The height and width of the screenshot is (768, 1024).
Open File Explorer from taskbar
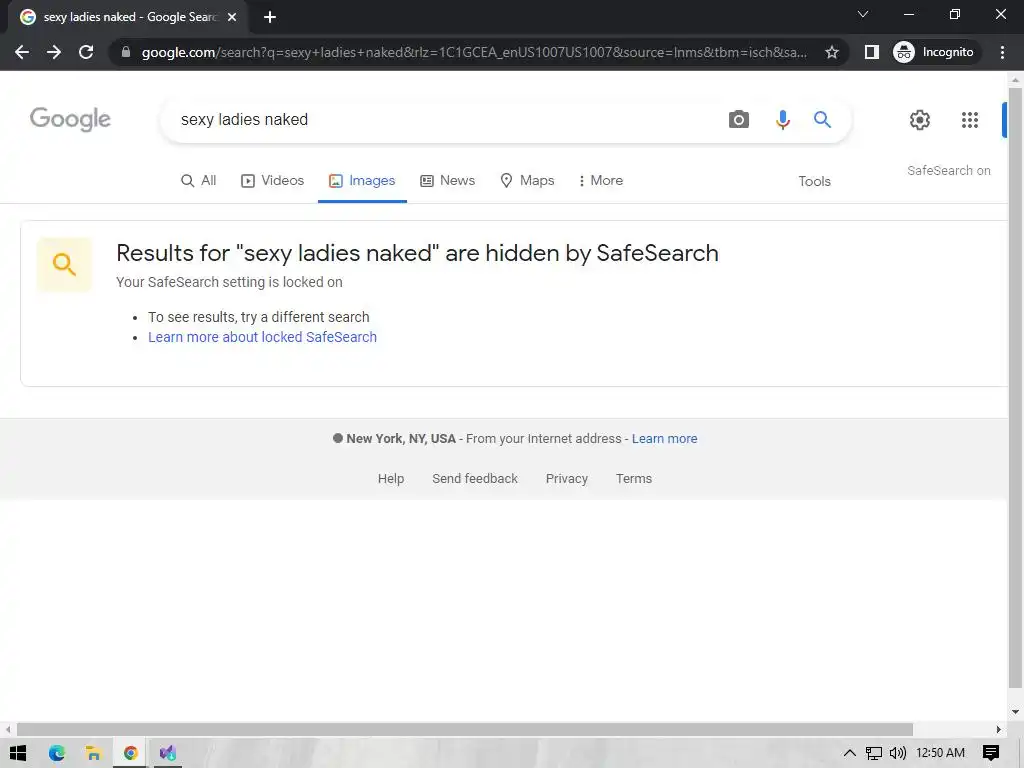pyautogui.click(x=93, y=753)
